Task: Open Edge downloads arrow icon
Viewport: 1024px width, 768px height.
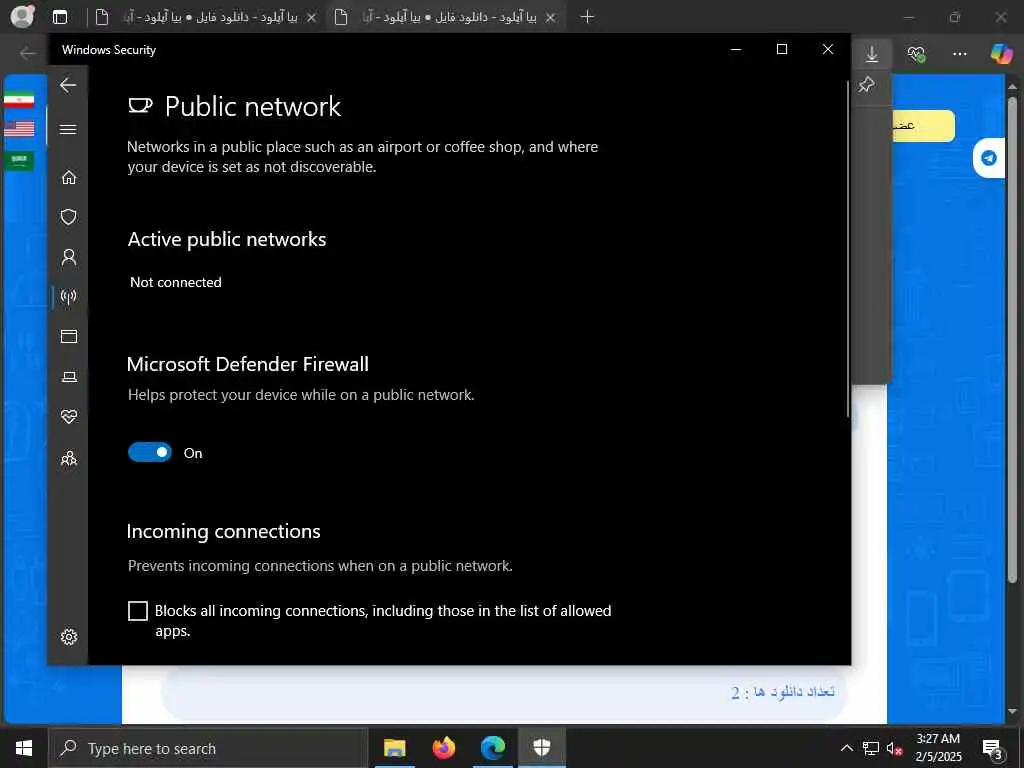Action: [x=872, y=54]
